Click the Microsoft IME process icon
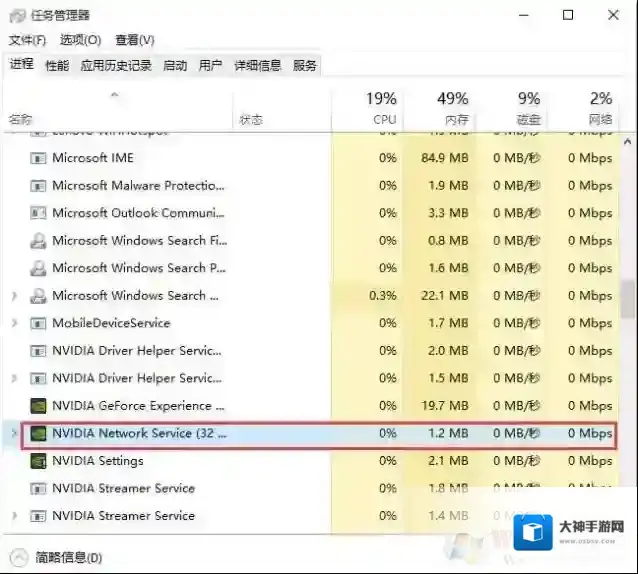 (38, 158)
